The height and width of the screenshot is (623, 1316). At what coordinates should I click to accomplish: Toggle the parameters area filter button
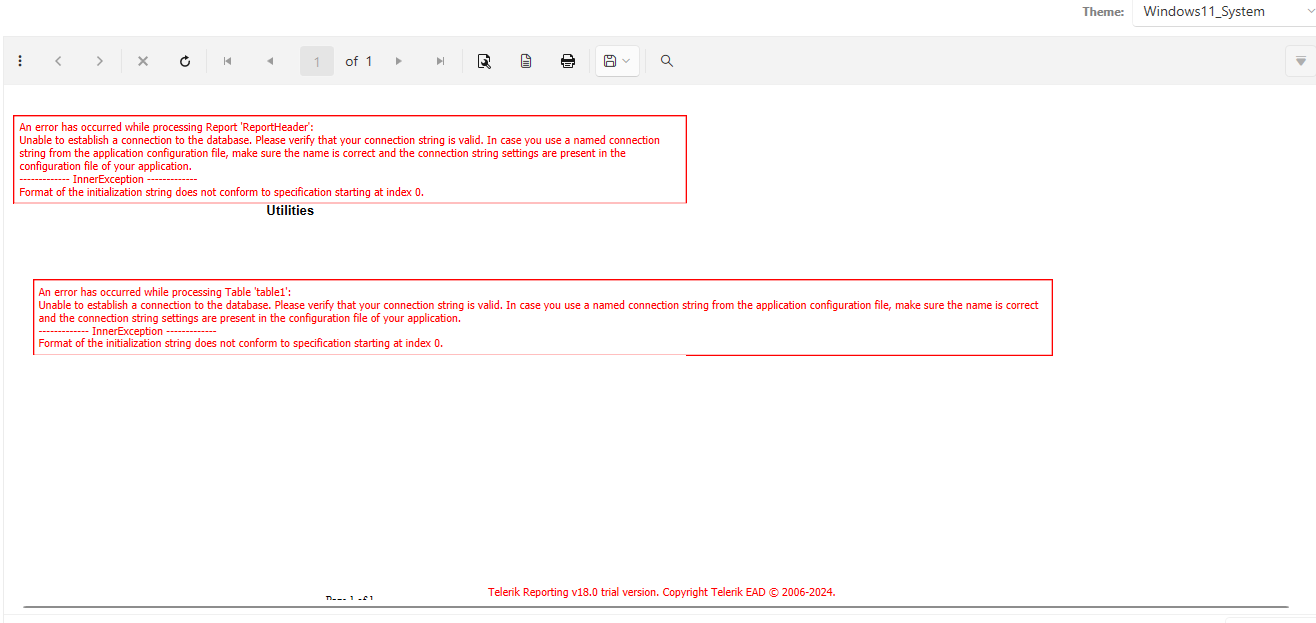1300,61
